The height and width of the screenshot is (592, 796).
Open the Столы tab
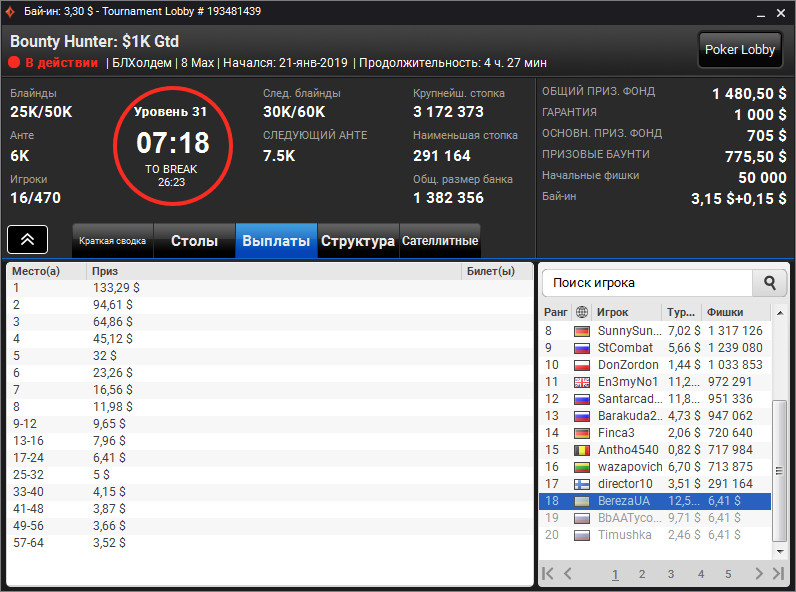[x=194, y=241]
